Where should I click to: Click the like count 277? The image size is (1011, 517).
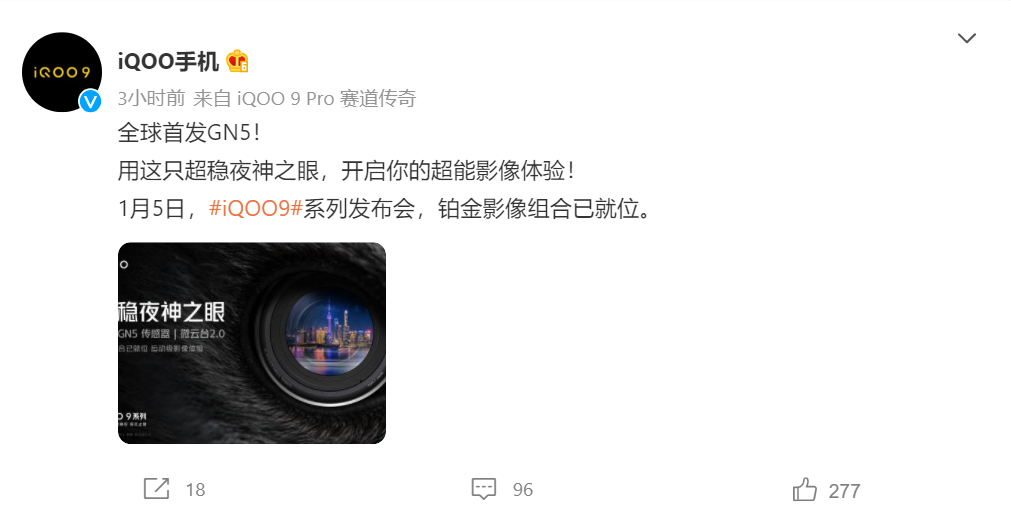pos(844,491)
